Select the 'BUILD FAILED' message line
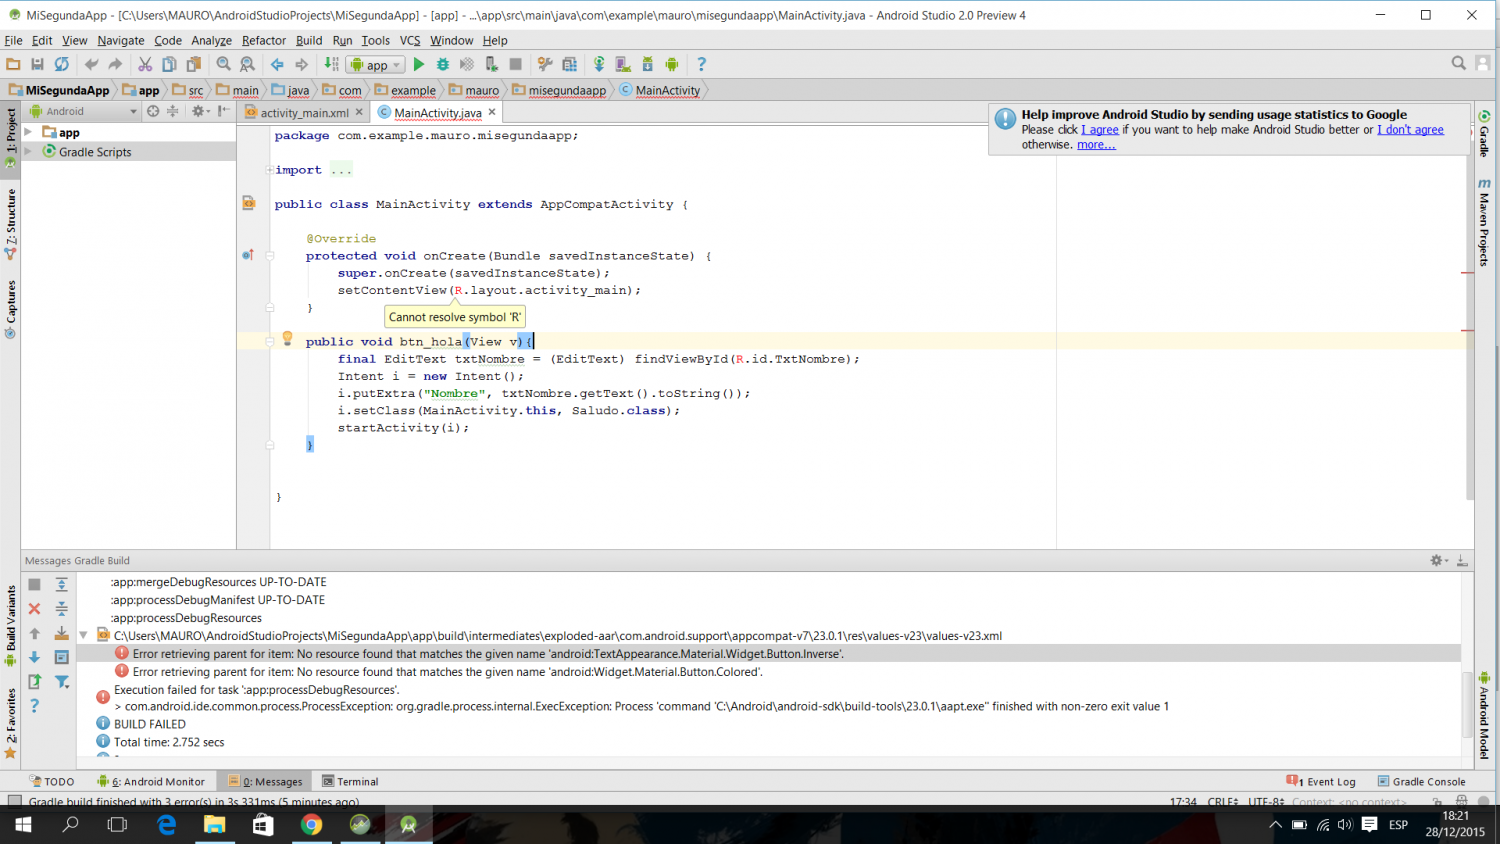The image size is (1500, 844). 150,724
